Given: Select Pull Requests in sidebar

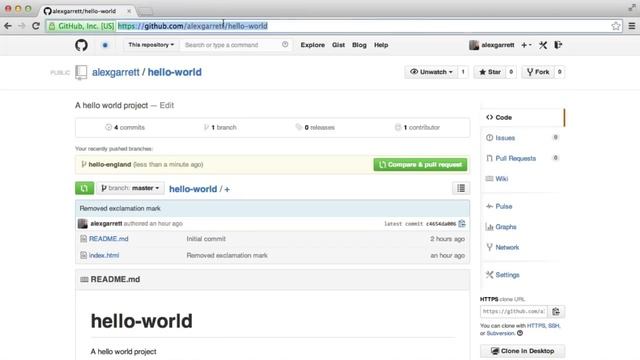Looking at the screenshot, I should (516, 158).
